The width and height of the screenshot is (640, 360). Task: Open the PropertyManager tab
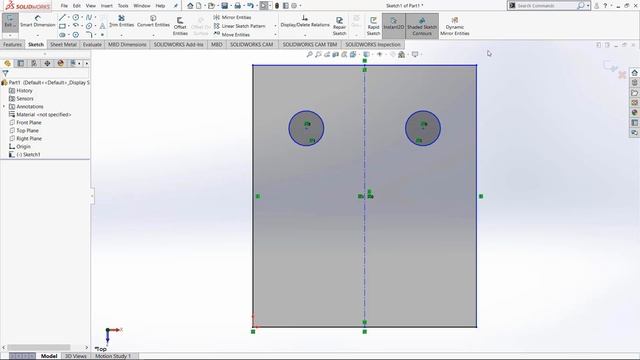pos(20,63)
